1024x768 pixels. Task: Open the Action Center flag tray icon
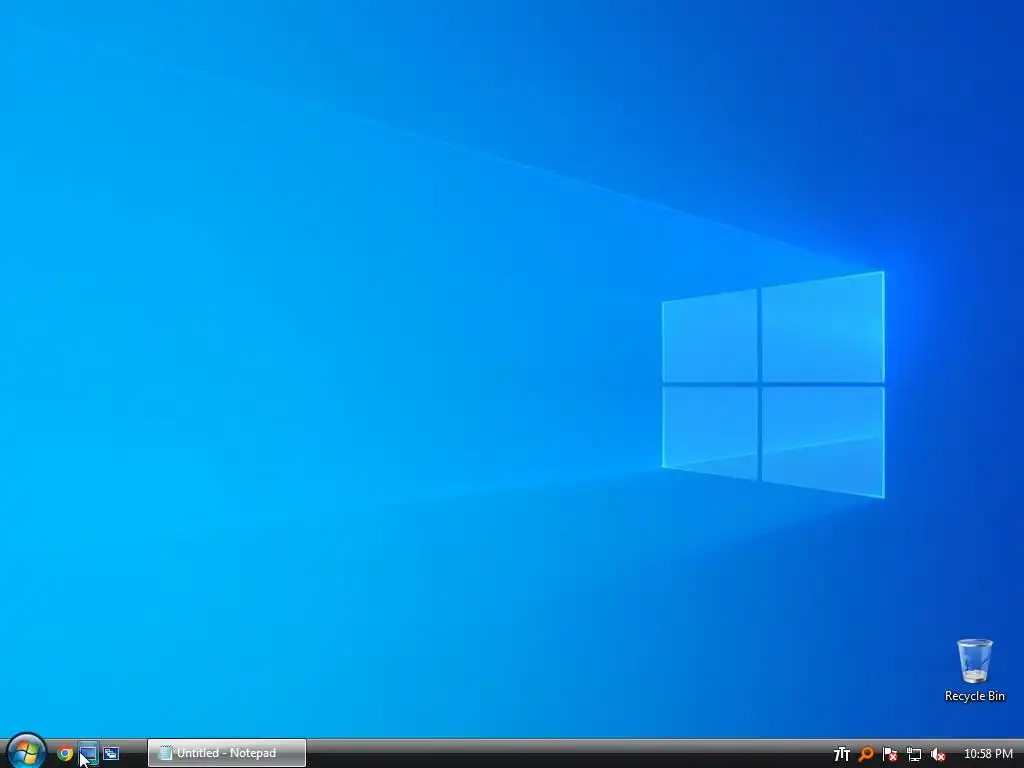[x=889, y=754]
